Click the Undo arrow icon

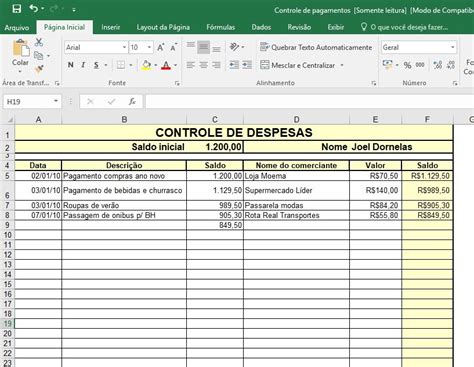[33, 8]
